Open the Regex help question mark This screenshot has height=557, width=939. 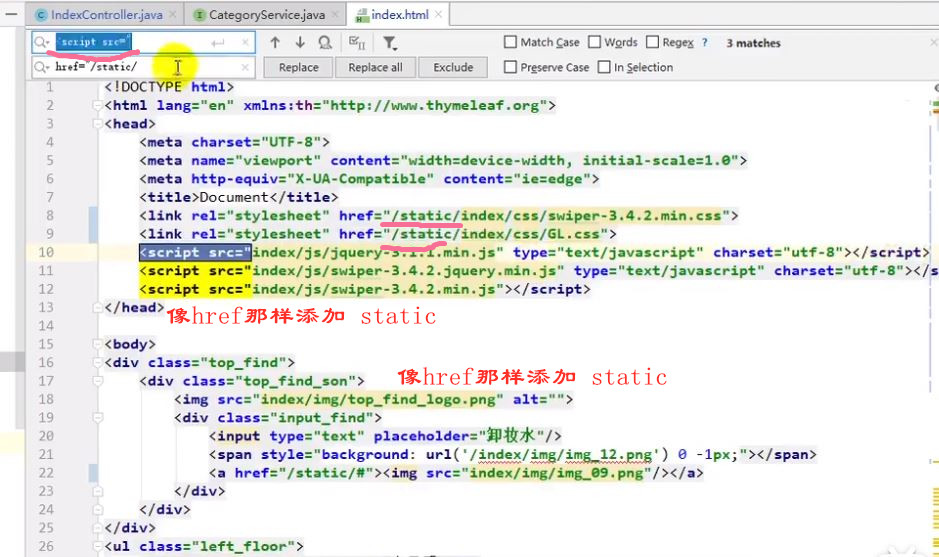705,43
